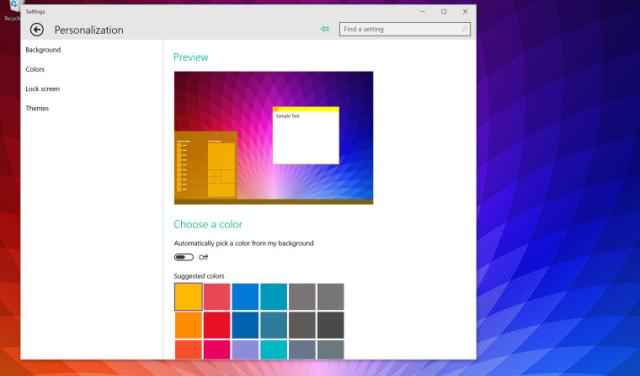Select the teal swatch in the top row
Image resolution: width=640 pixels, height=376 pixels.
click(274, 297)
